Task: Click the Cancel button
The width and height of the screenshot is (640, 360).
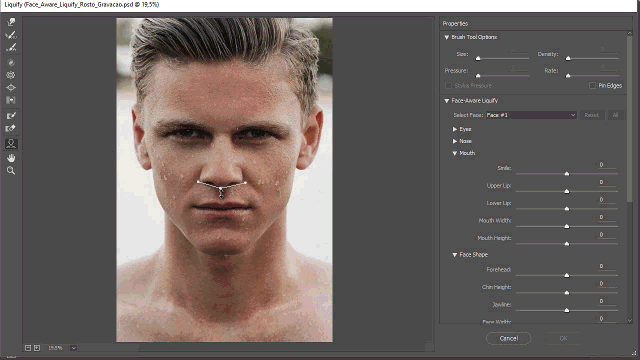Action: 509,338
